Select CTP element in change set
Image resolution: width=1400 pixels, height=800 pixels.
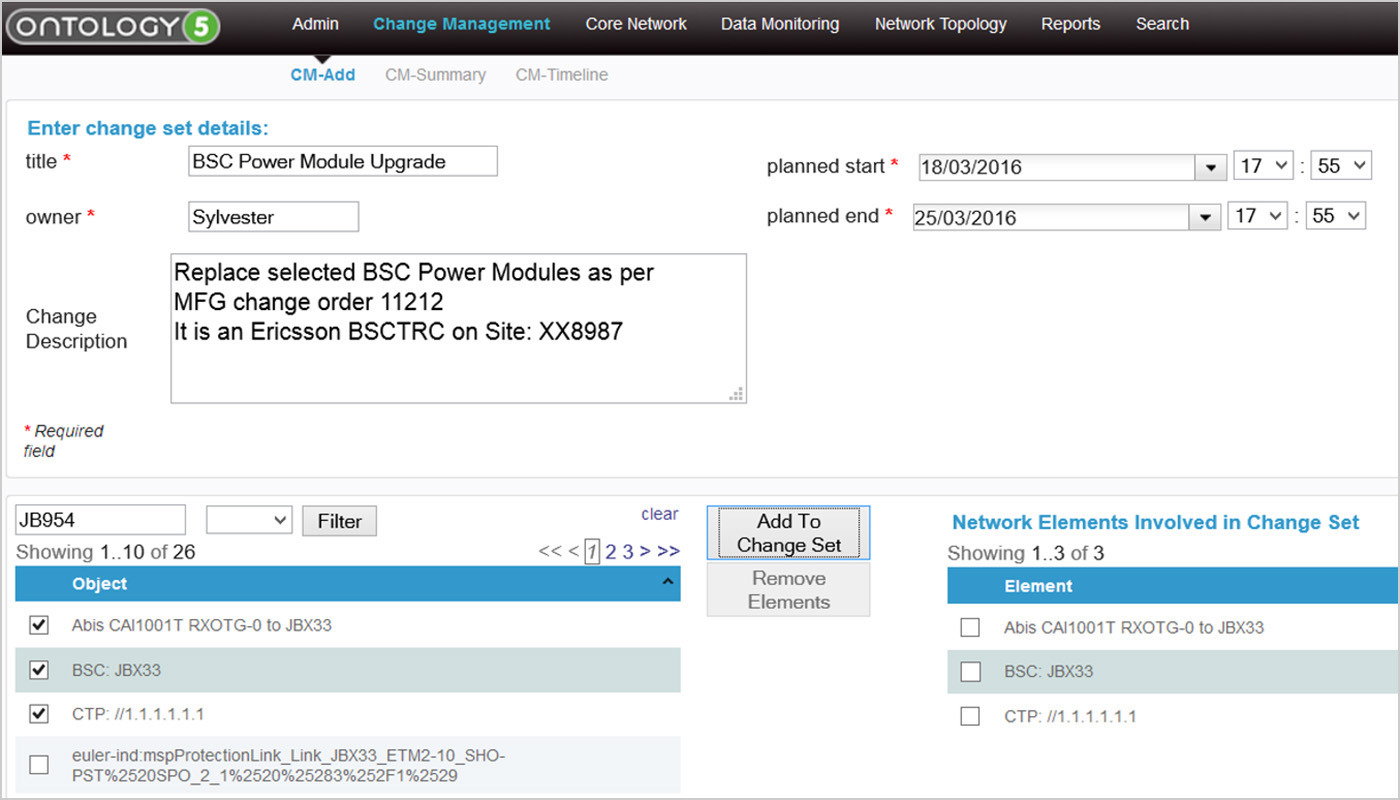tap(970, 716)
